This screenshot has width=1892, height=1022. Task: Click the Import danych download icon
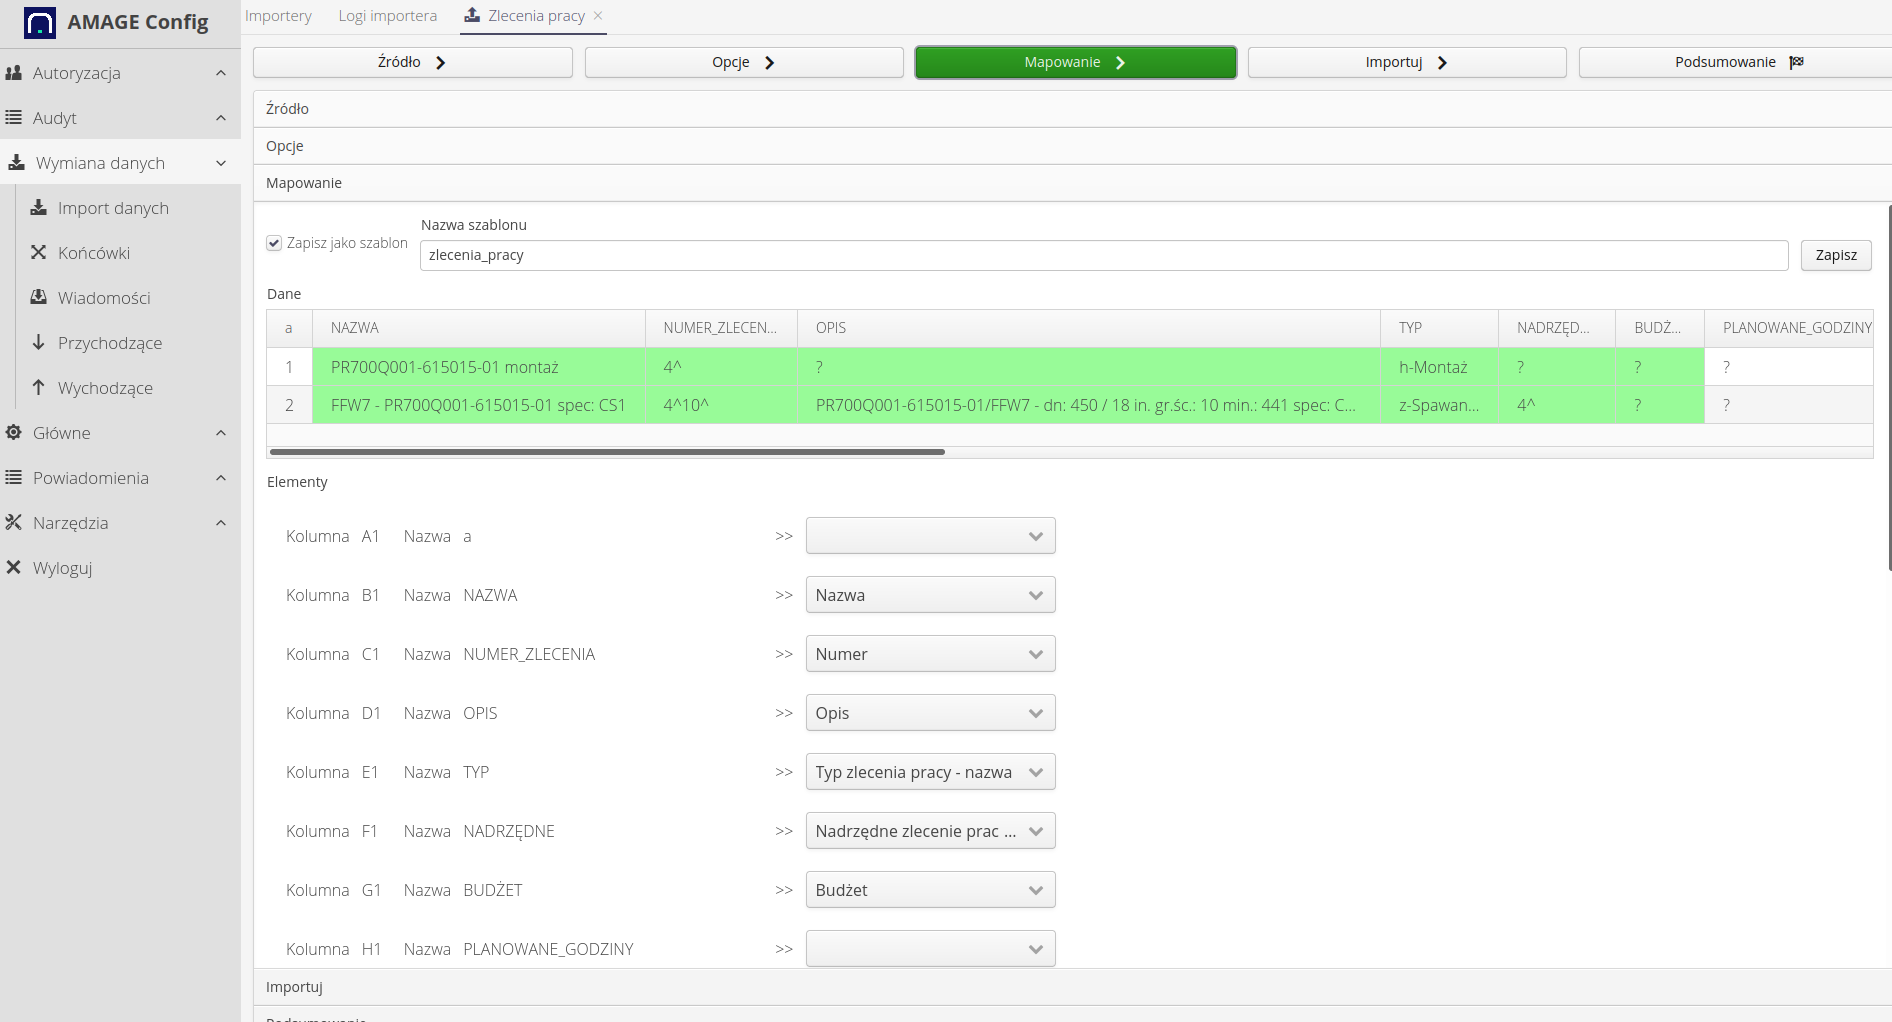click(39, 208)
